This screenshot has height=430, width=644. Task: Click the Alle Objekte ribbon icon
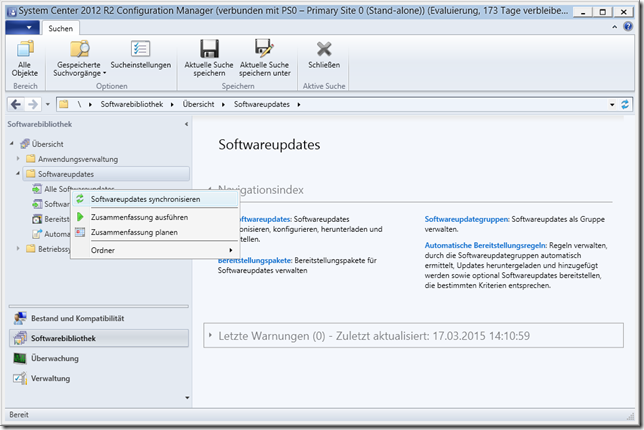(x=25, y=49)
